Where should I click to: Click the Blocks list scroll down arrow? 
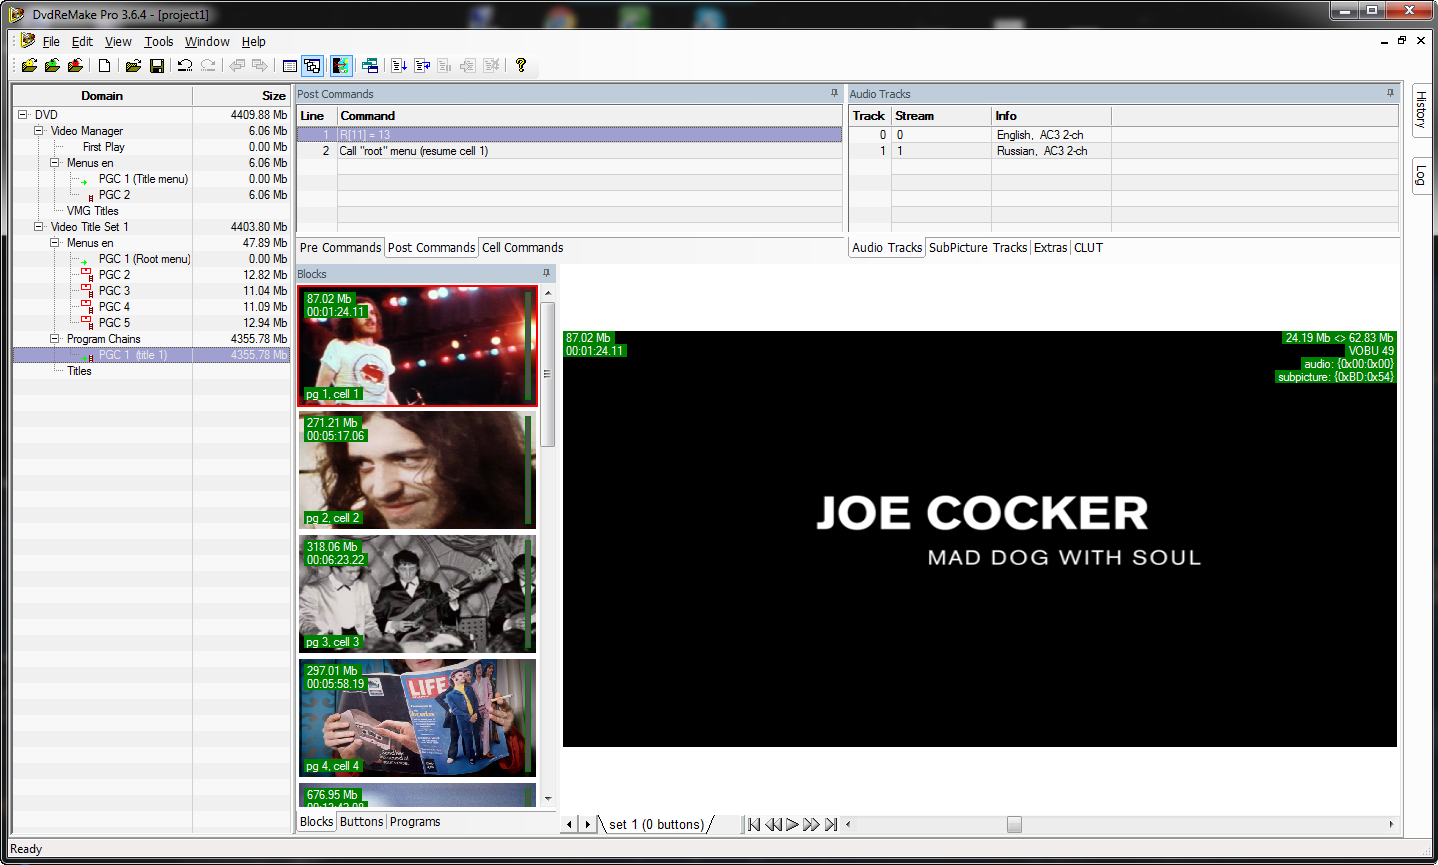(x=547, y=799)
